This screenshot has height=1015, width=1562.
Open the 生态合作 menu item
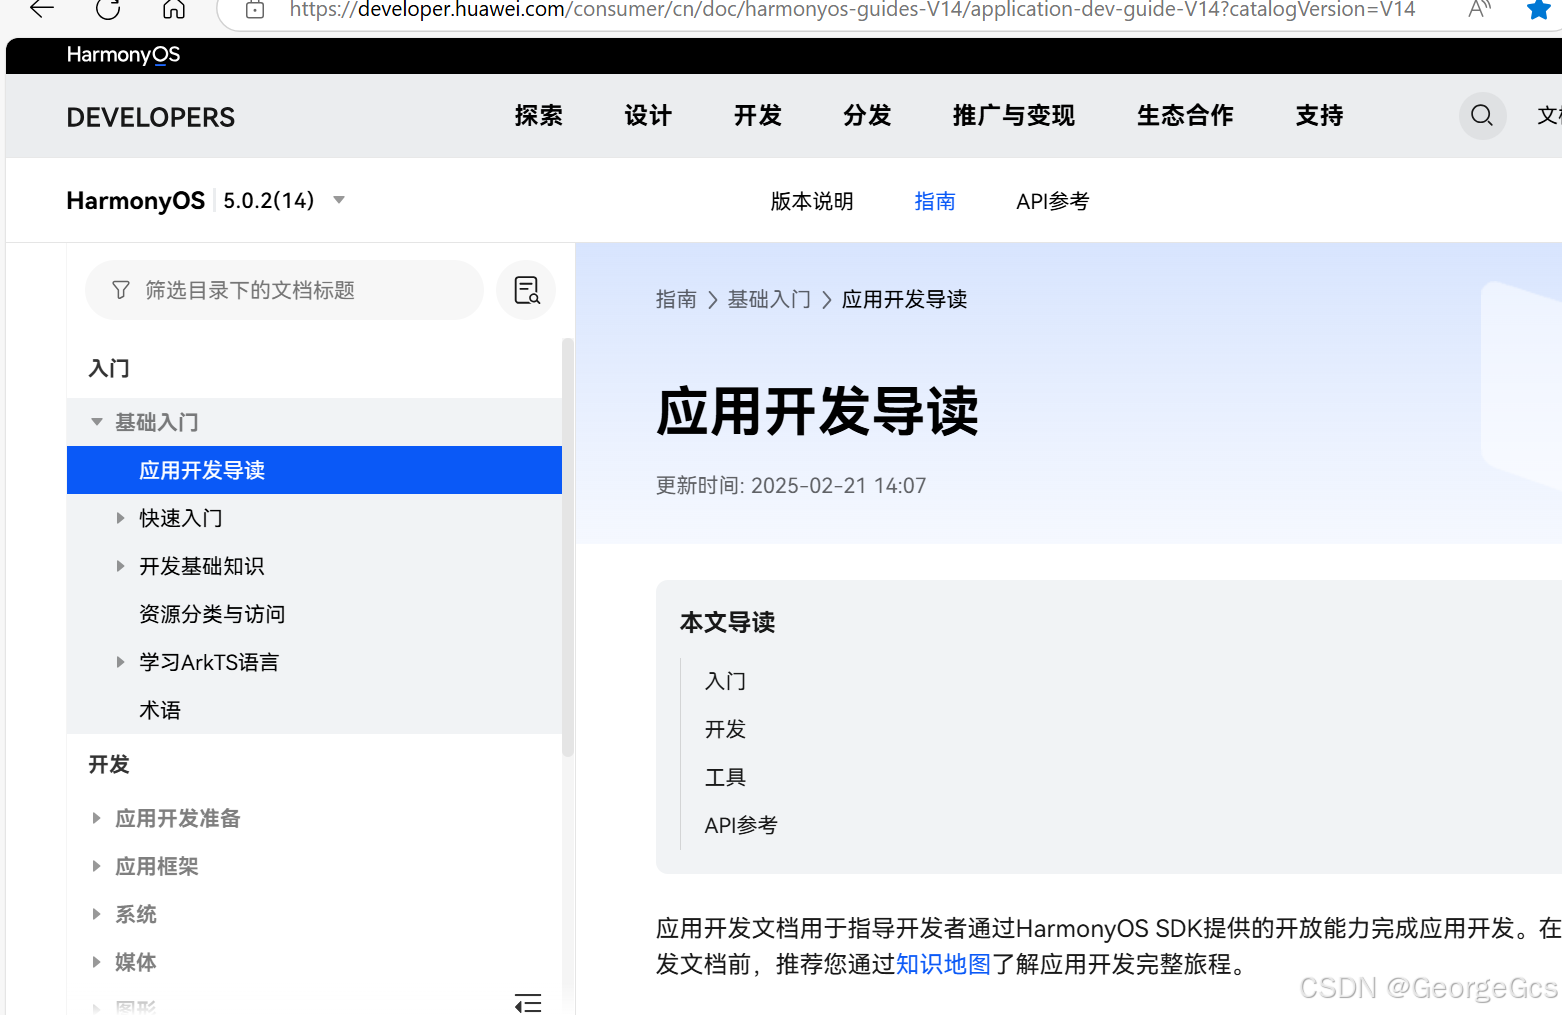pyautogui.click(x=1185, y=116)
